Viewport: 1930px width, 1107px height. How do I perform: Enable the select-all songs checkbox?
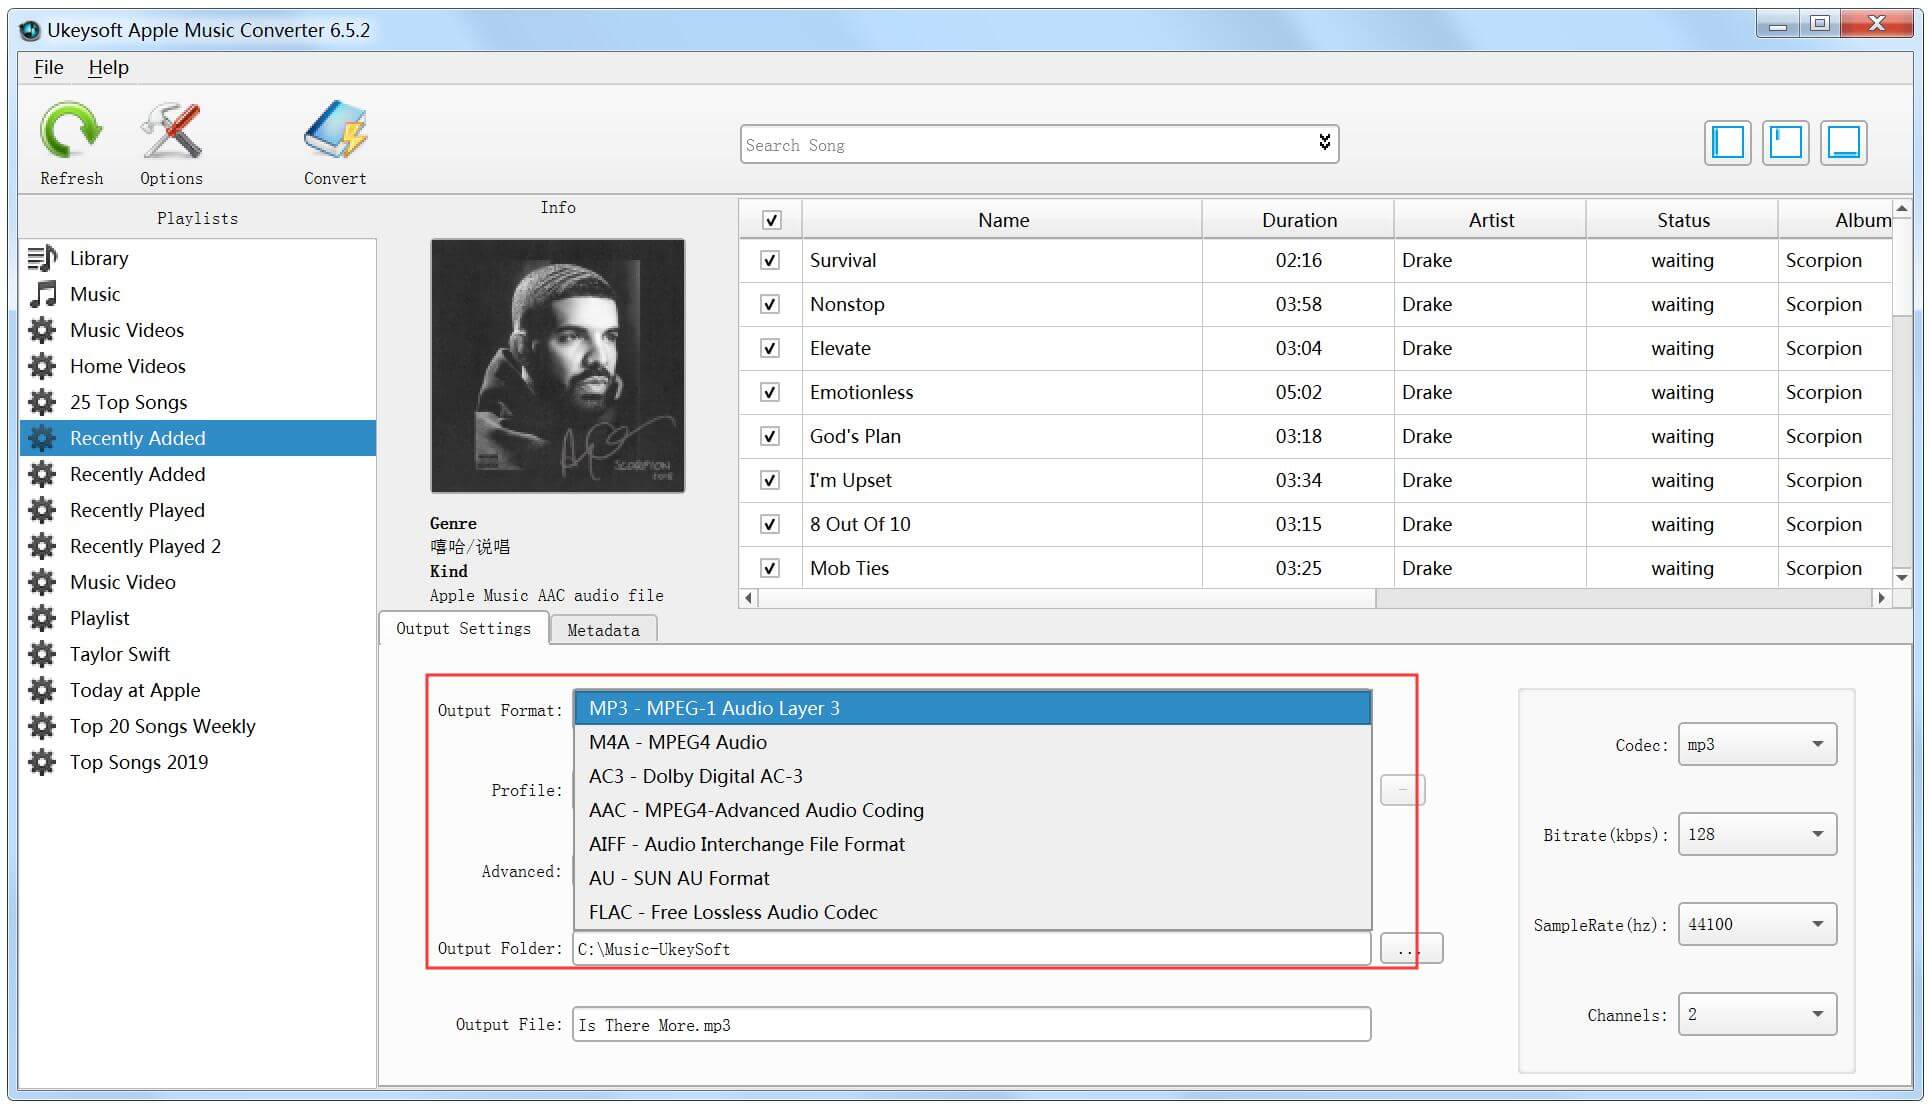click(771, 217)
